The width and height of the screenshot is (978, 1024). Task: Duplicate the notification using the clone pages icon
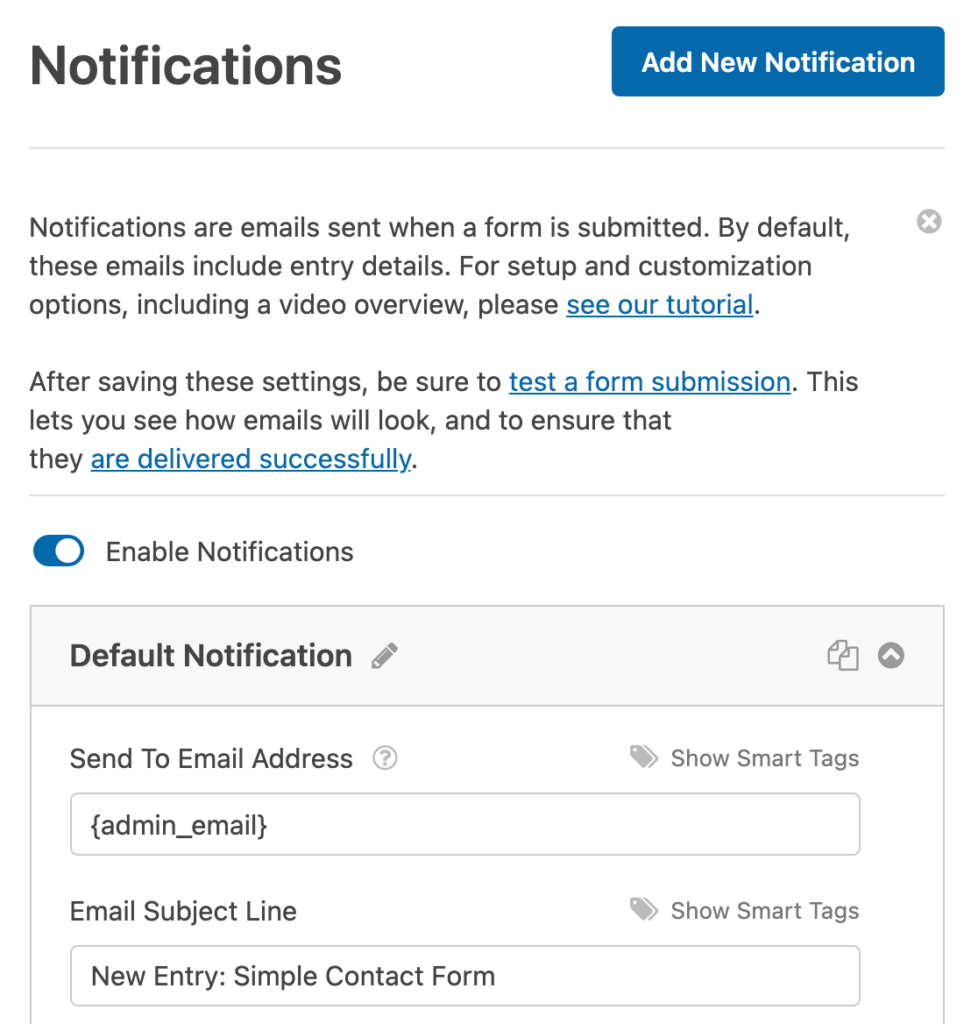[x=843, y=655]
